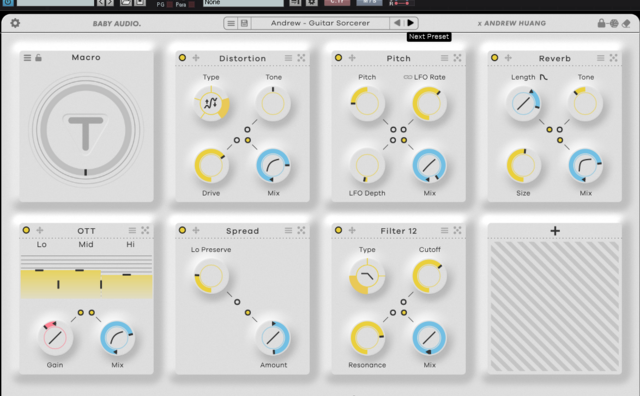This screenshot has height=396, width=640.
Task: Toggle the Reverb module power button
Action: pos(494,58)
